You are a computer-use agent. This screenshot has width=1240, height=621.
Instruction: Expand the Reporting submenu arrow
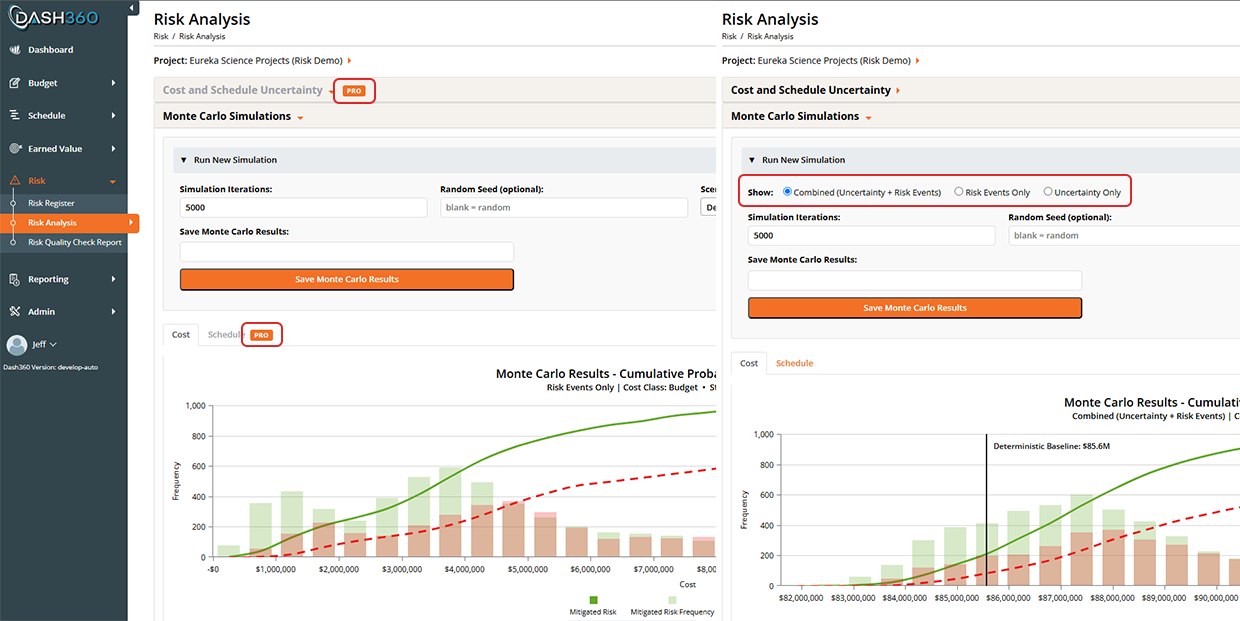pos(114,279)
